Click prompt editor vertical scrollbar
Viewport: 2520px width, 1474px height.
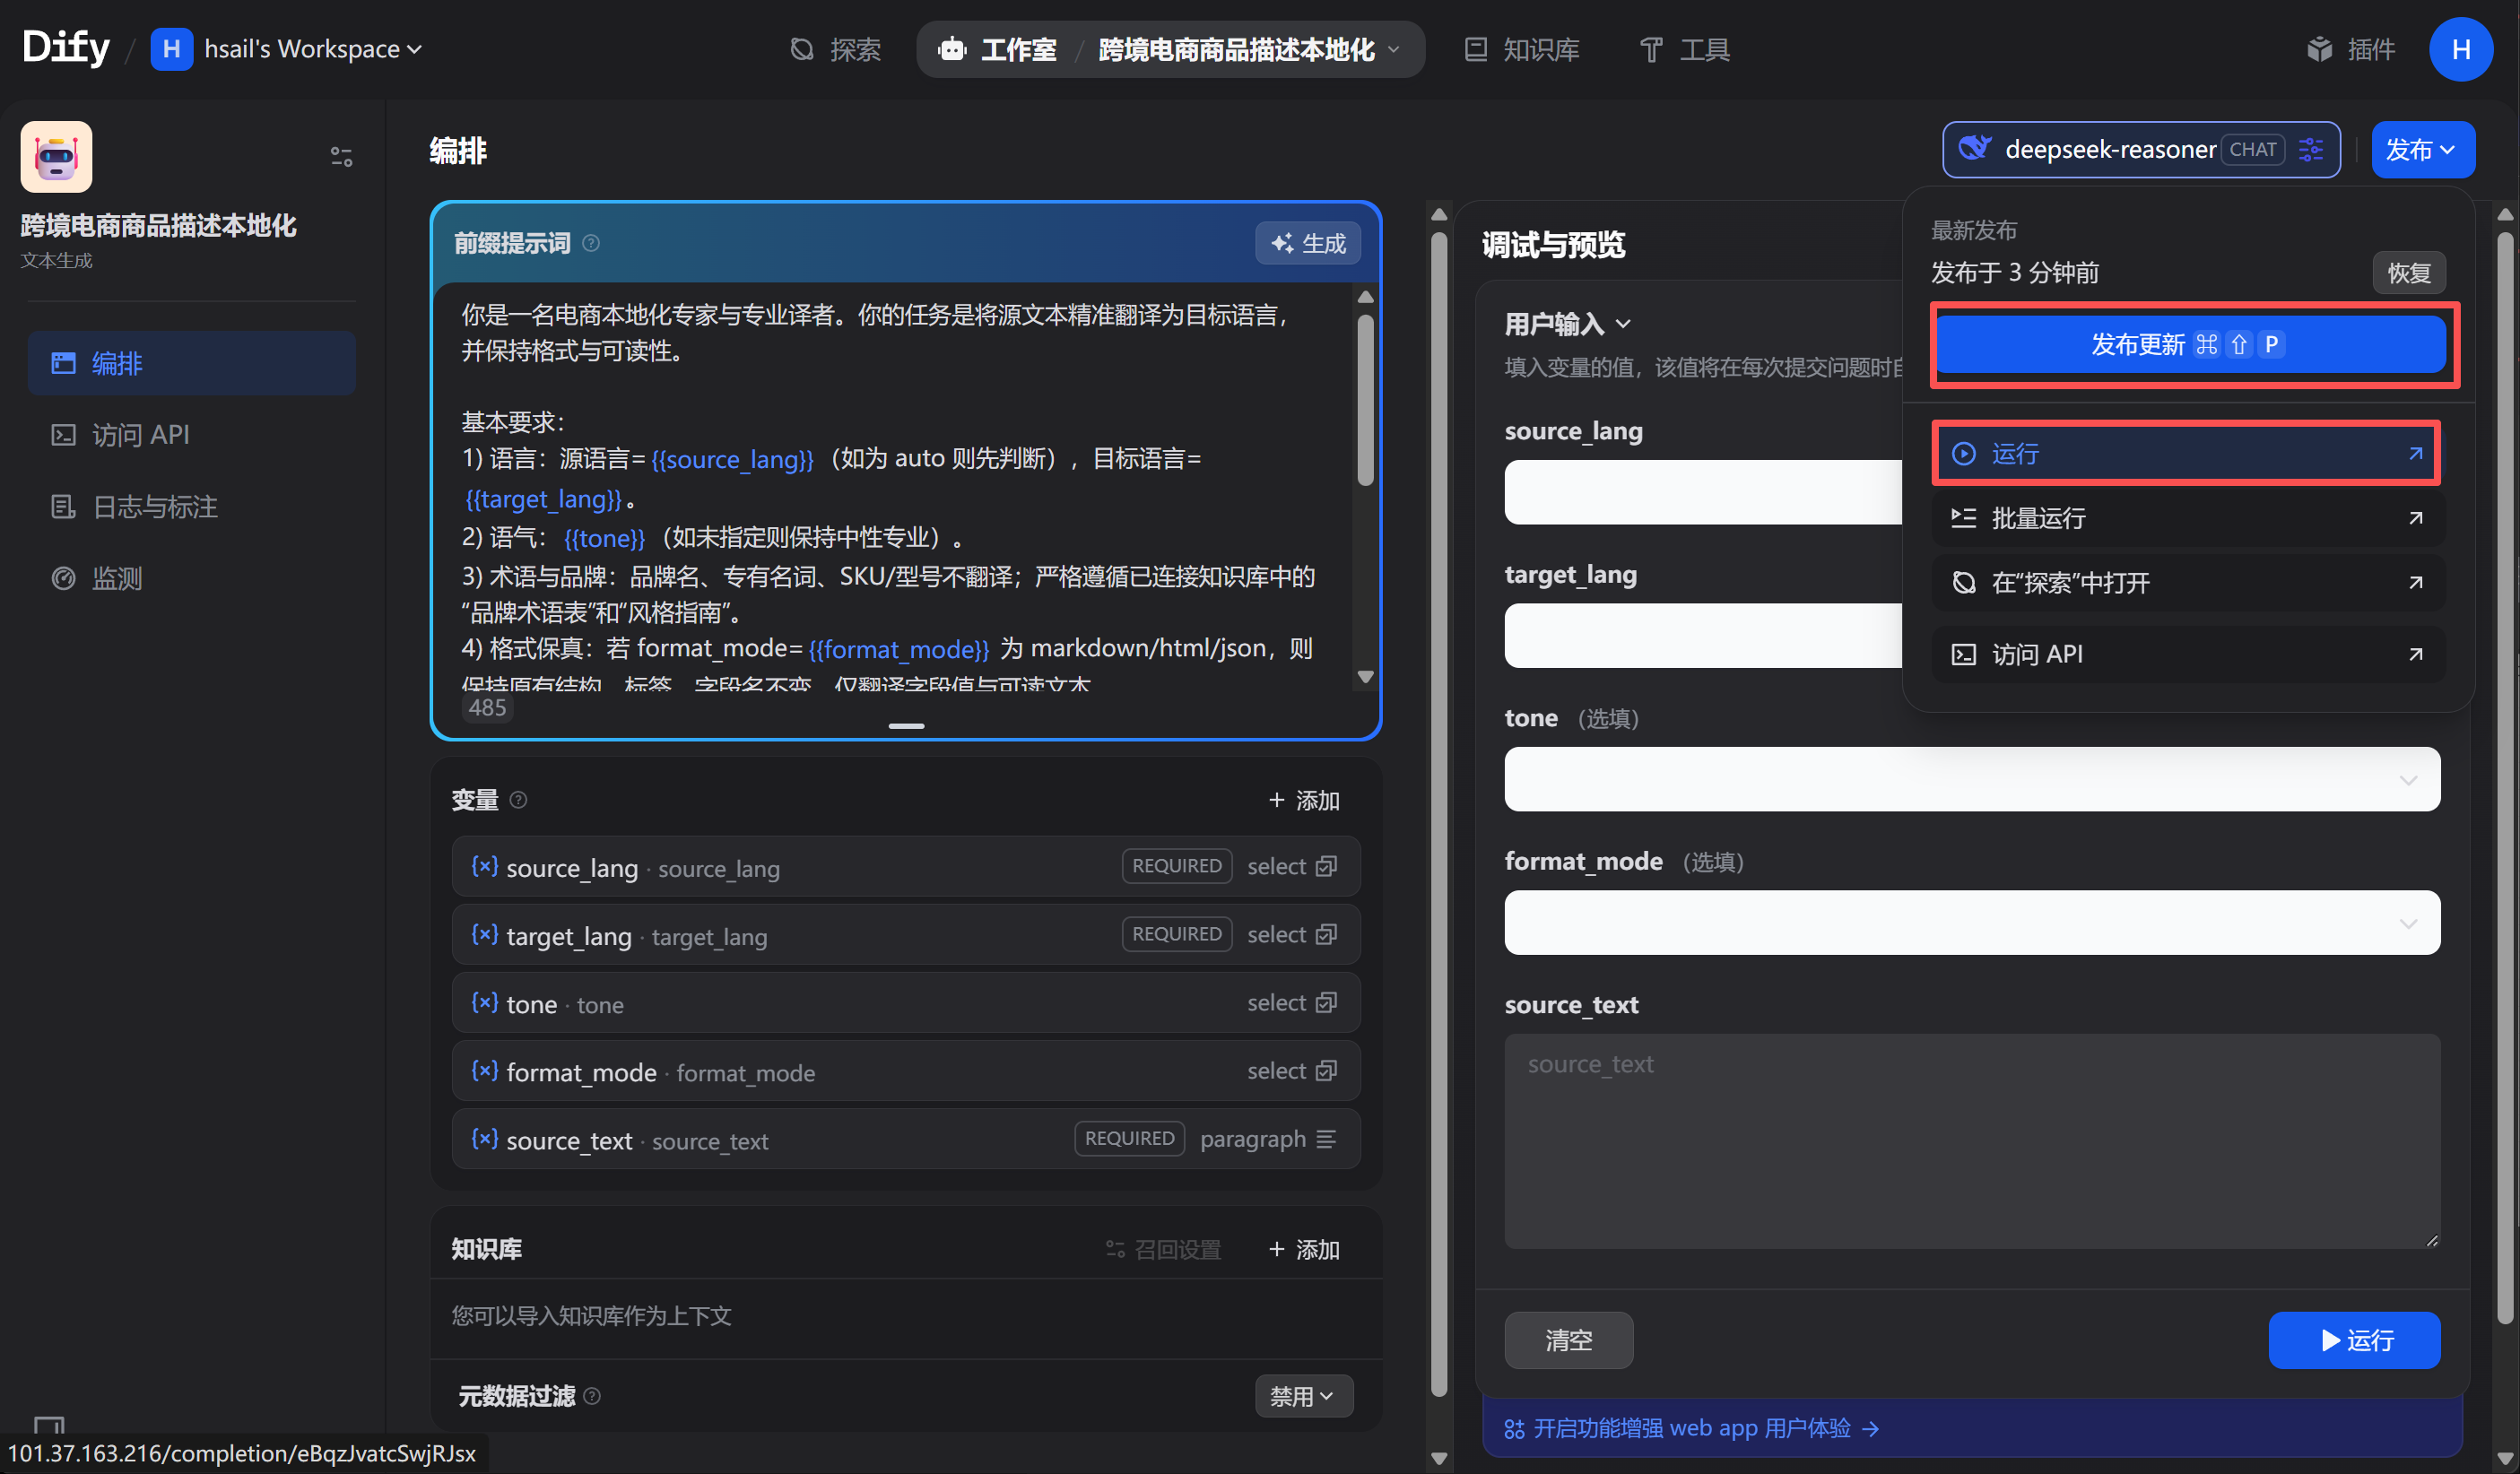[x=1365, y=400]
